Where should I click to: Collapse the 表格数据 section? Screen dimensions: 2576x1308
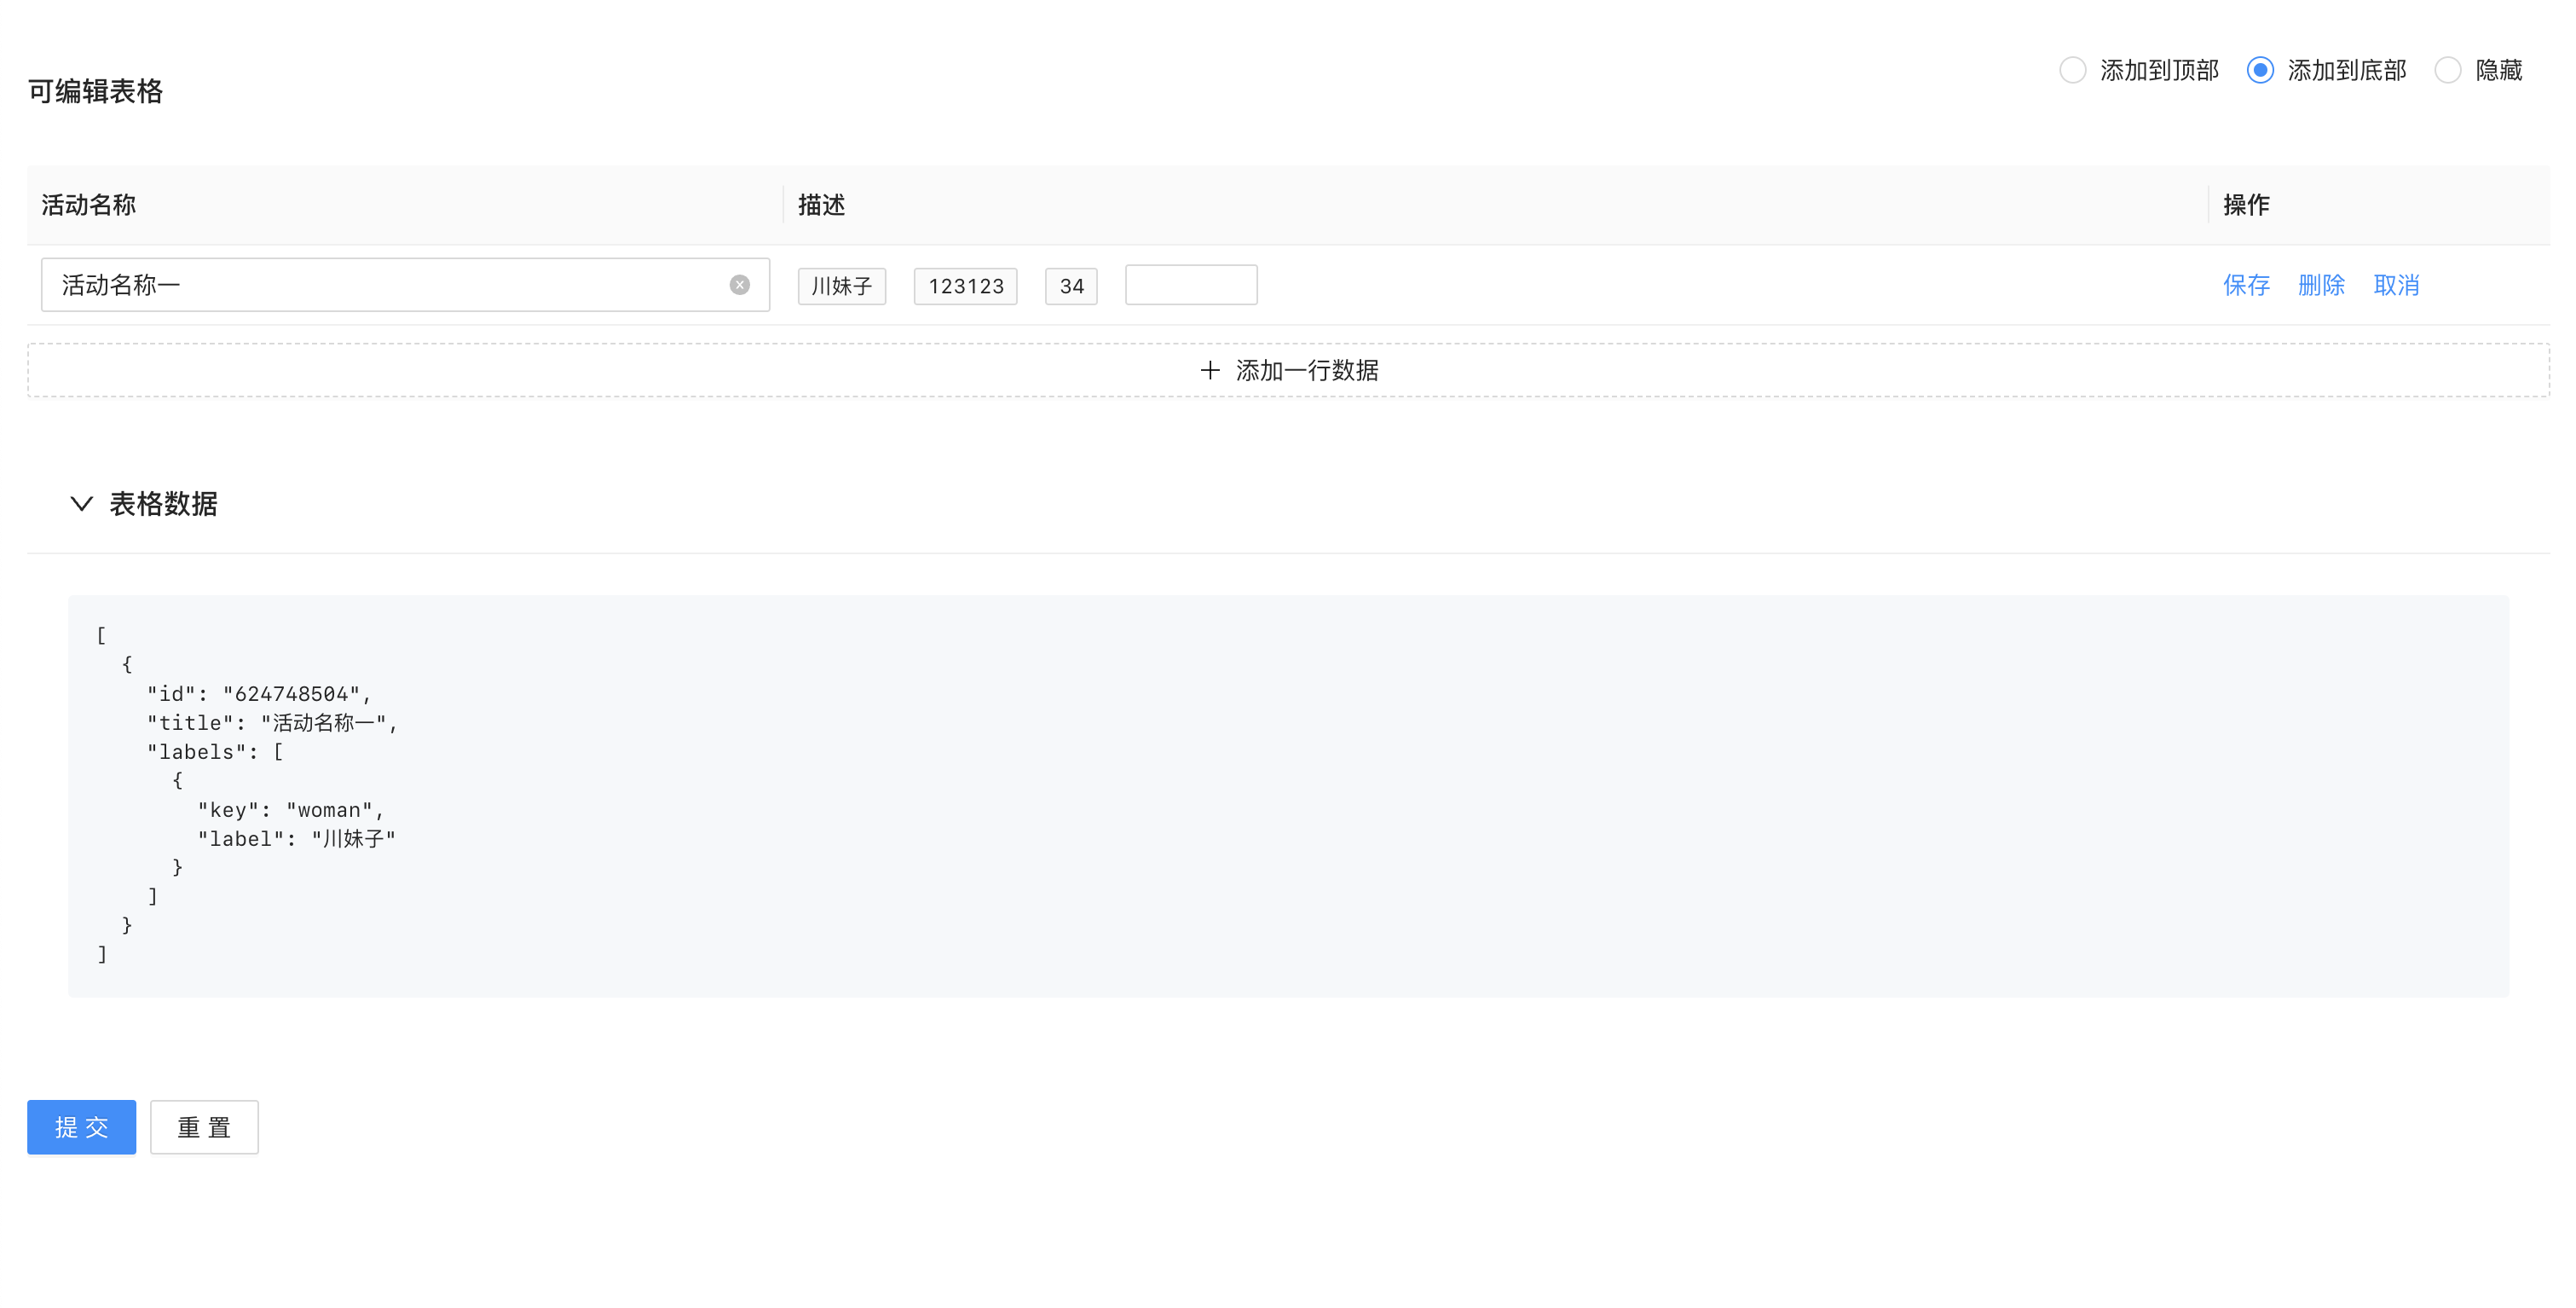[x=165, y=505]
